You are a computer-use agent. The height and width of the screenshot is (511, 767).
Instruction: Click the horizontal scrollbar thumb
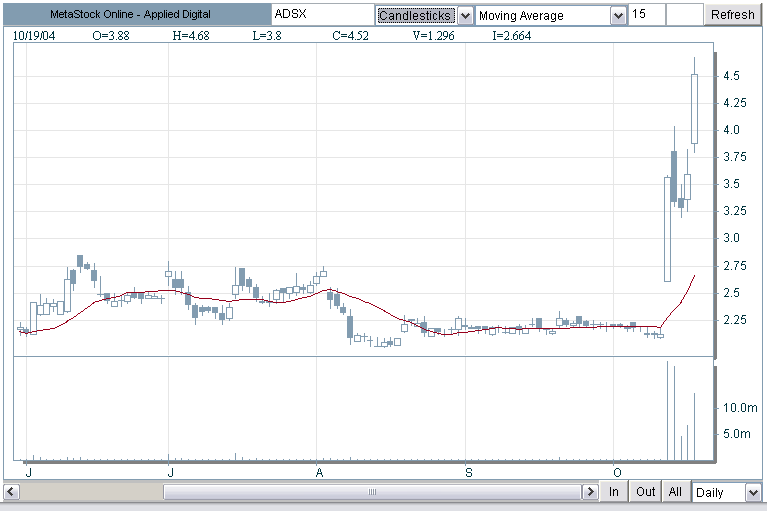click(372, 491)
